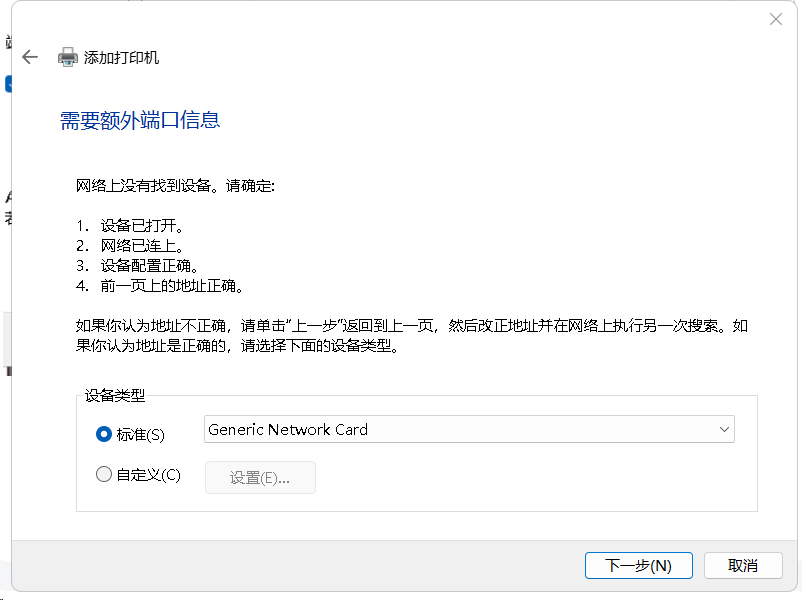Viewport: 802px width, 600px height.
Task: Select the 自定义(C) radio button
Action: point(104,474)
